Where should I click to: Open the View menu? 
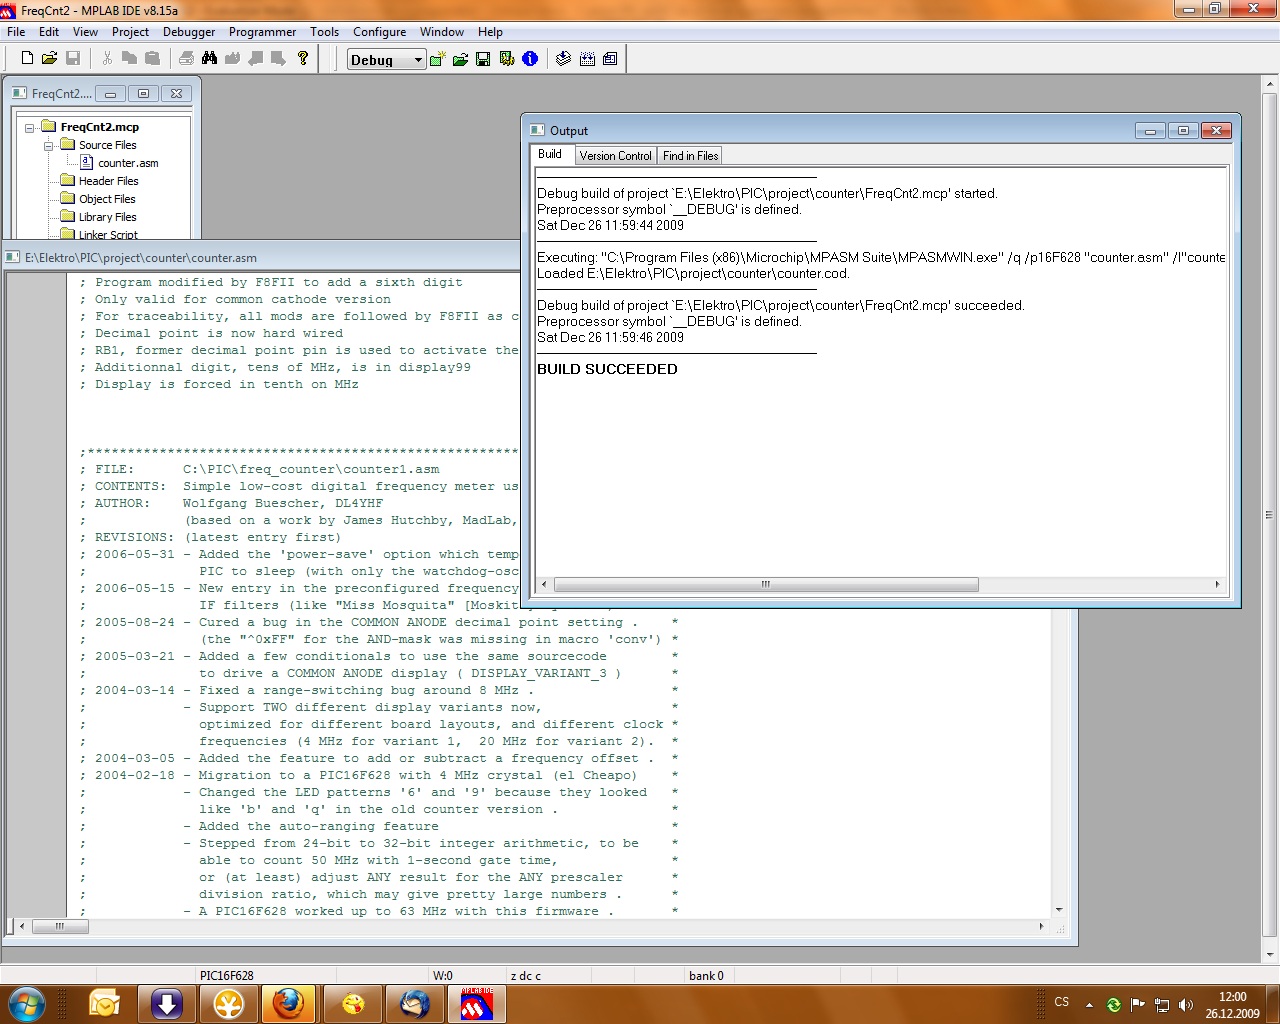(x=85, y=32)
